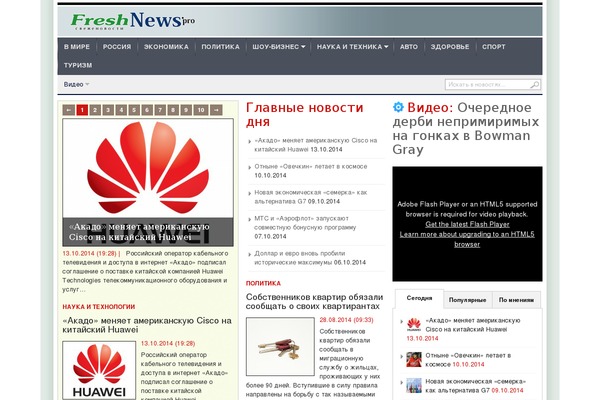Click the black video player area
The height and width of the screenshot is (400, 600).
(x=467, y=224)
